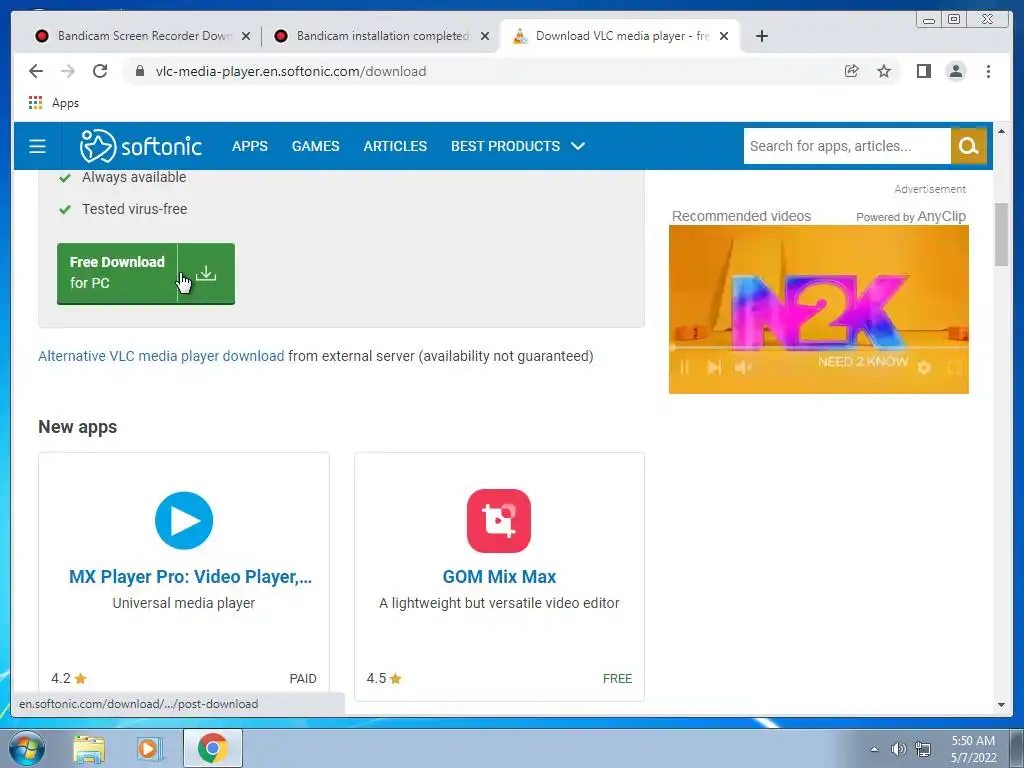Share this page icon in address bar
Image resolution: width=1024 pixels, height=768 pixels.
(x=852, y=71)
